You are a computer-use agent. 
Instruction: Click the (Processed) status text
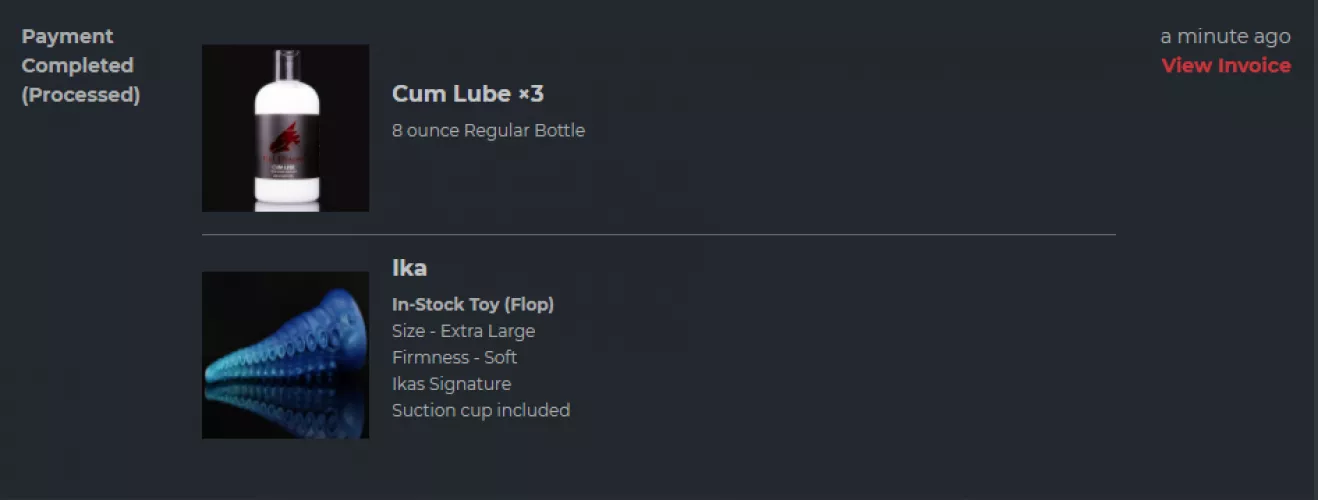(x=80, y=95)
